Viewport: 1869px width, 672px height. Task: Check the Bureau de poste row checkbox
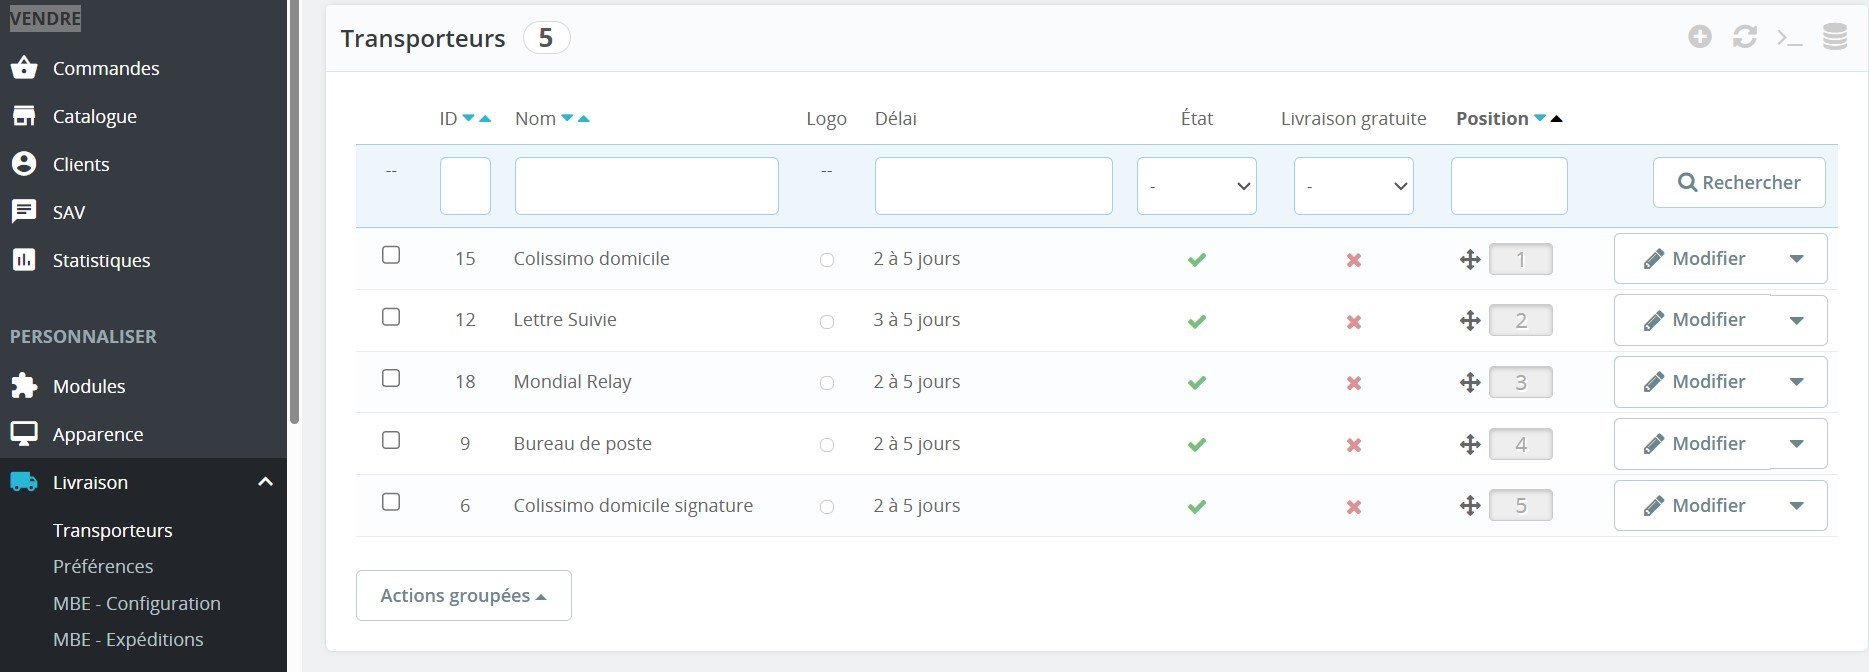tap(391, 440)
